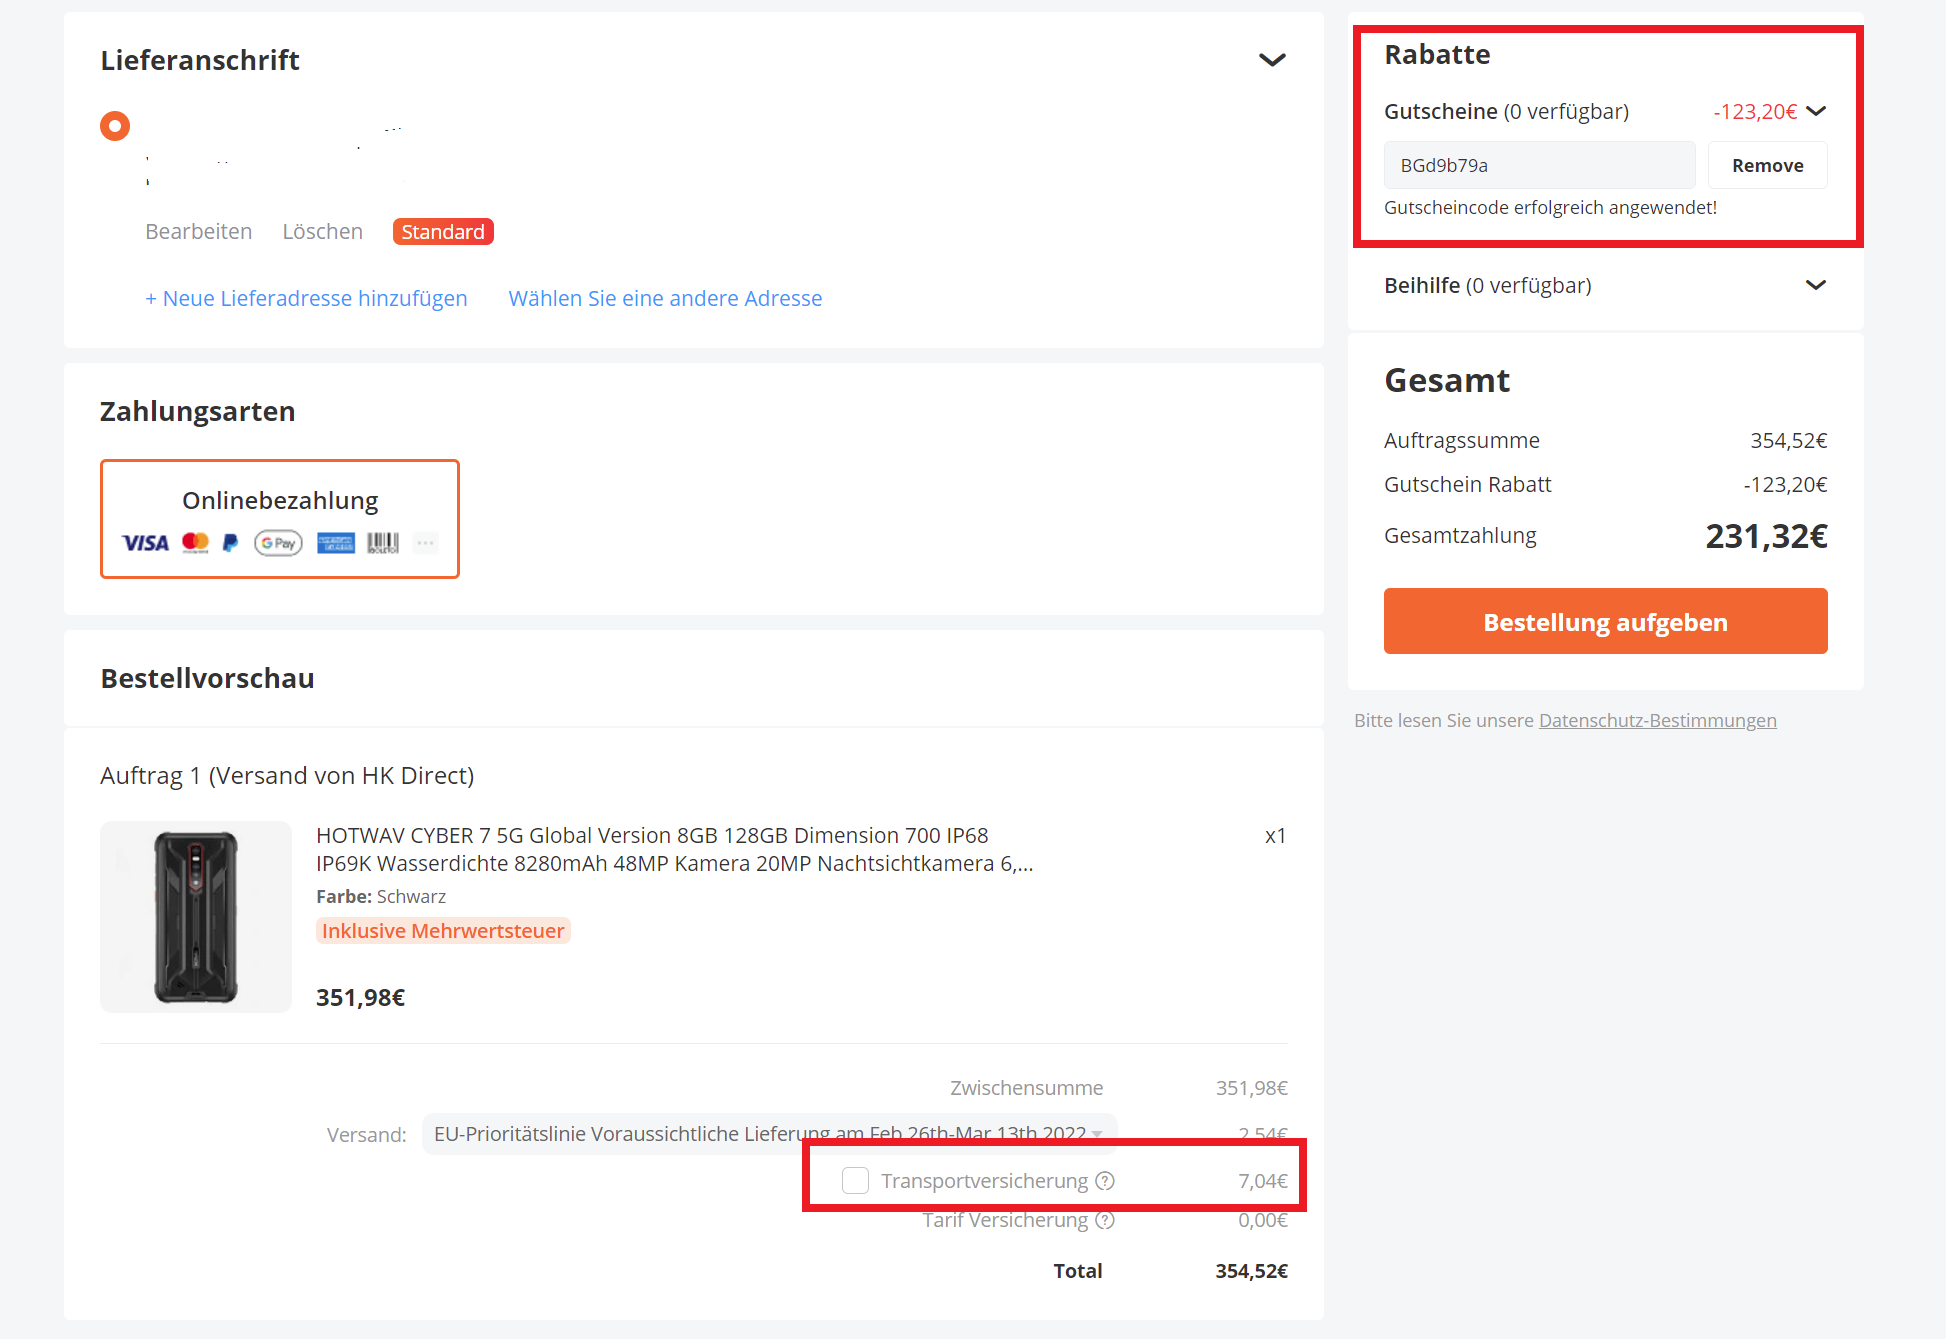The height and width of the screenshot is (1339, 1946).
Task: Click the quantity x1 label
Action: pos(1275,835)
